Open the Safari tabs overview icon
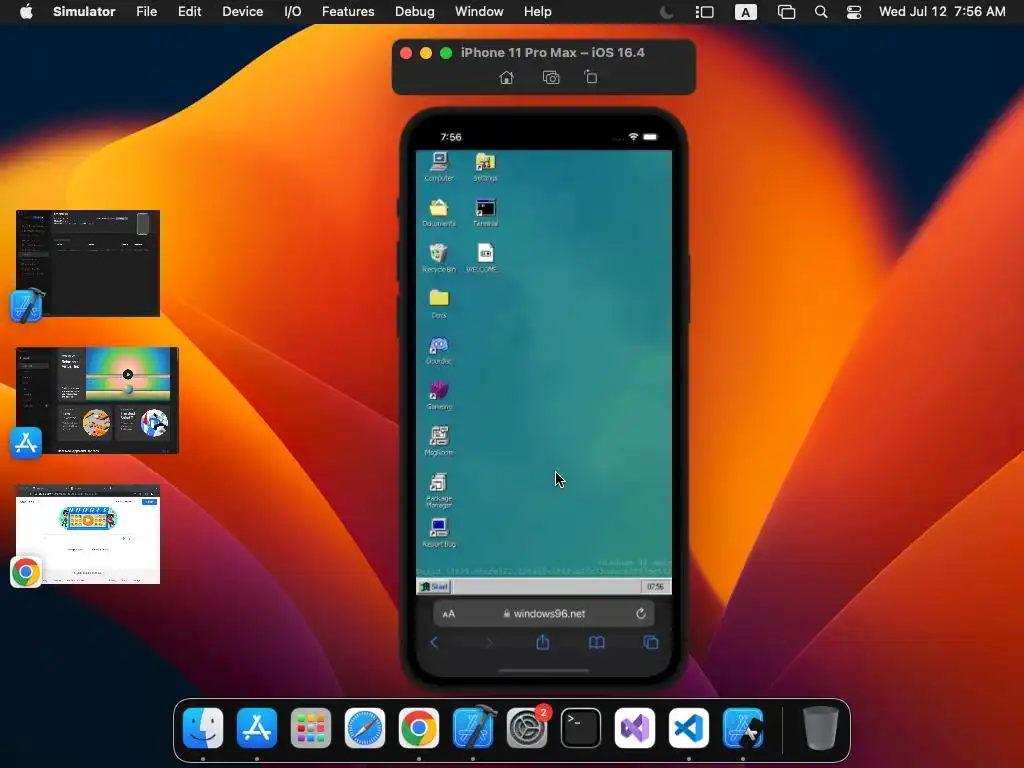Viewport: 1024px width, 768px height. click(651, 643)
